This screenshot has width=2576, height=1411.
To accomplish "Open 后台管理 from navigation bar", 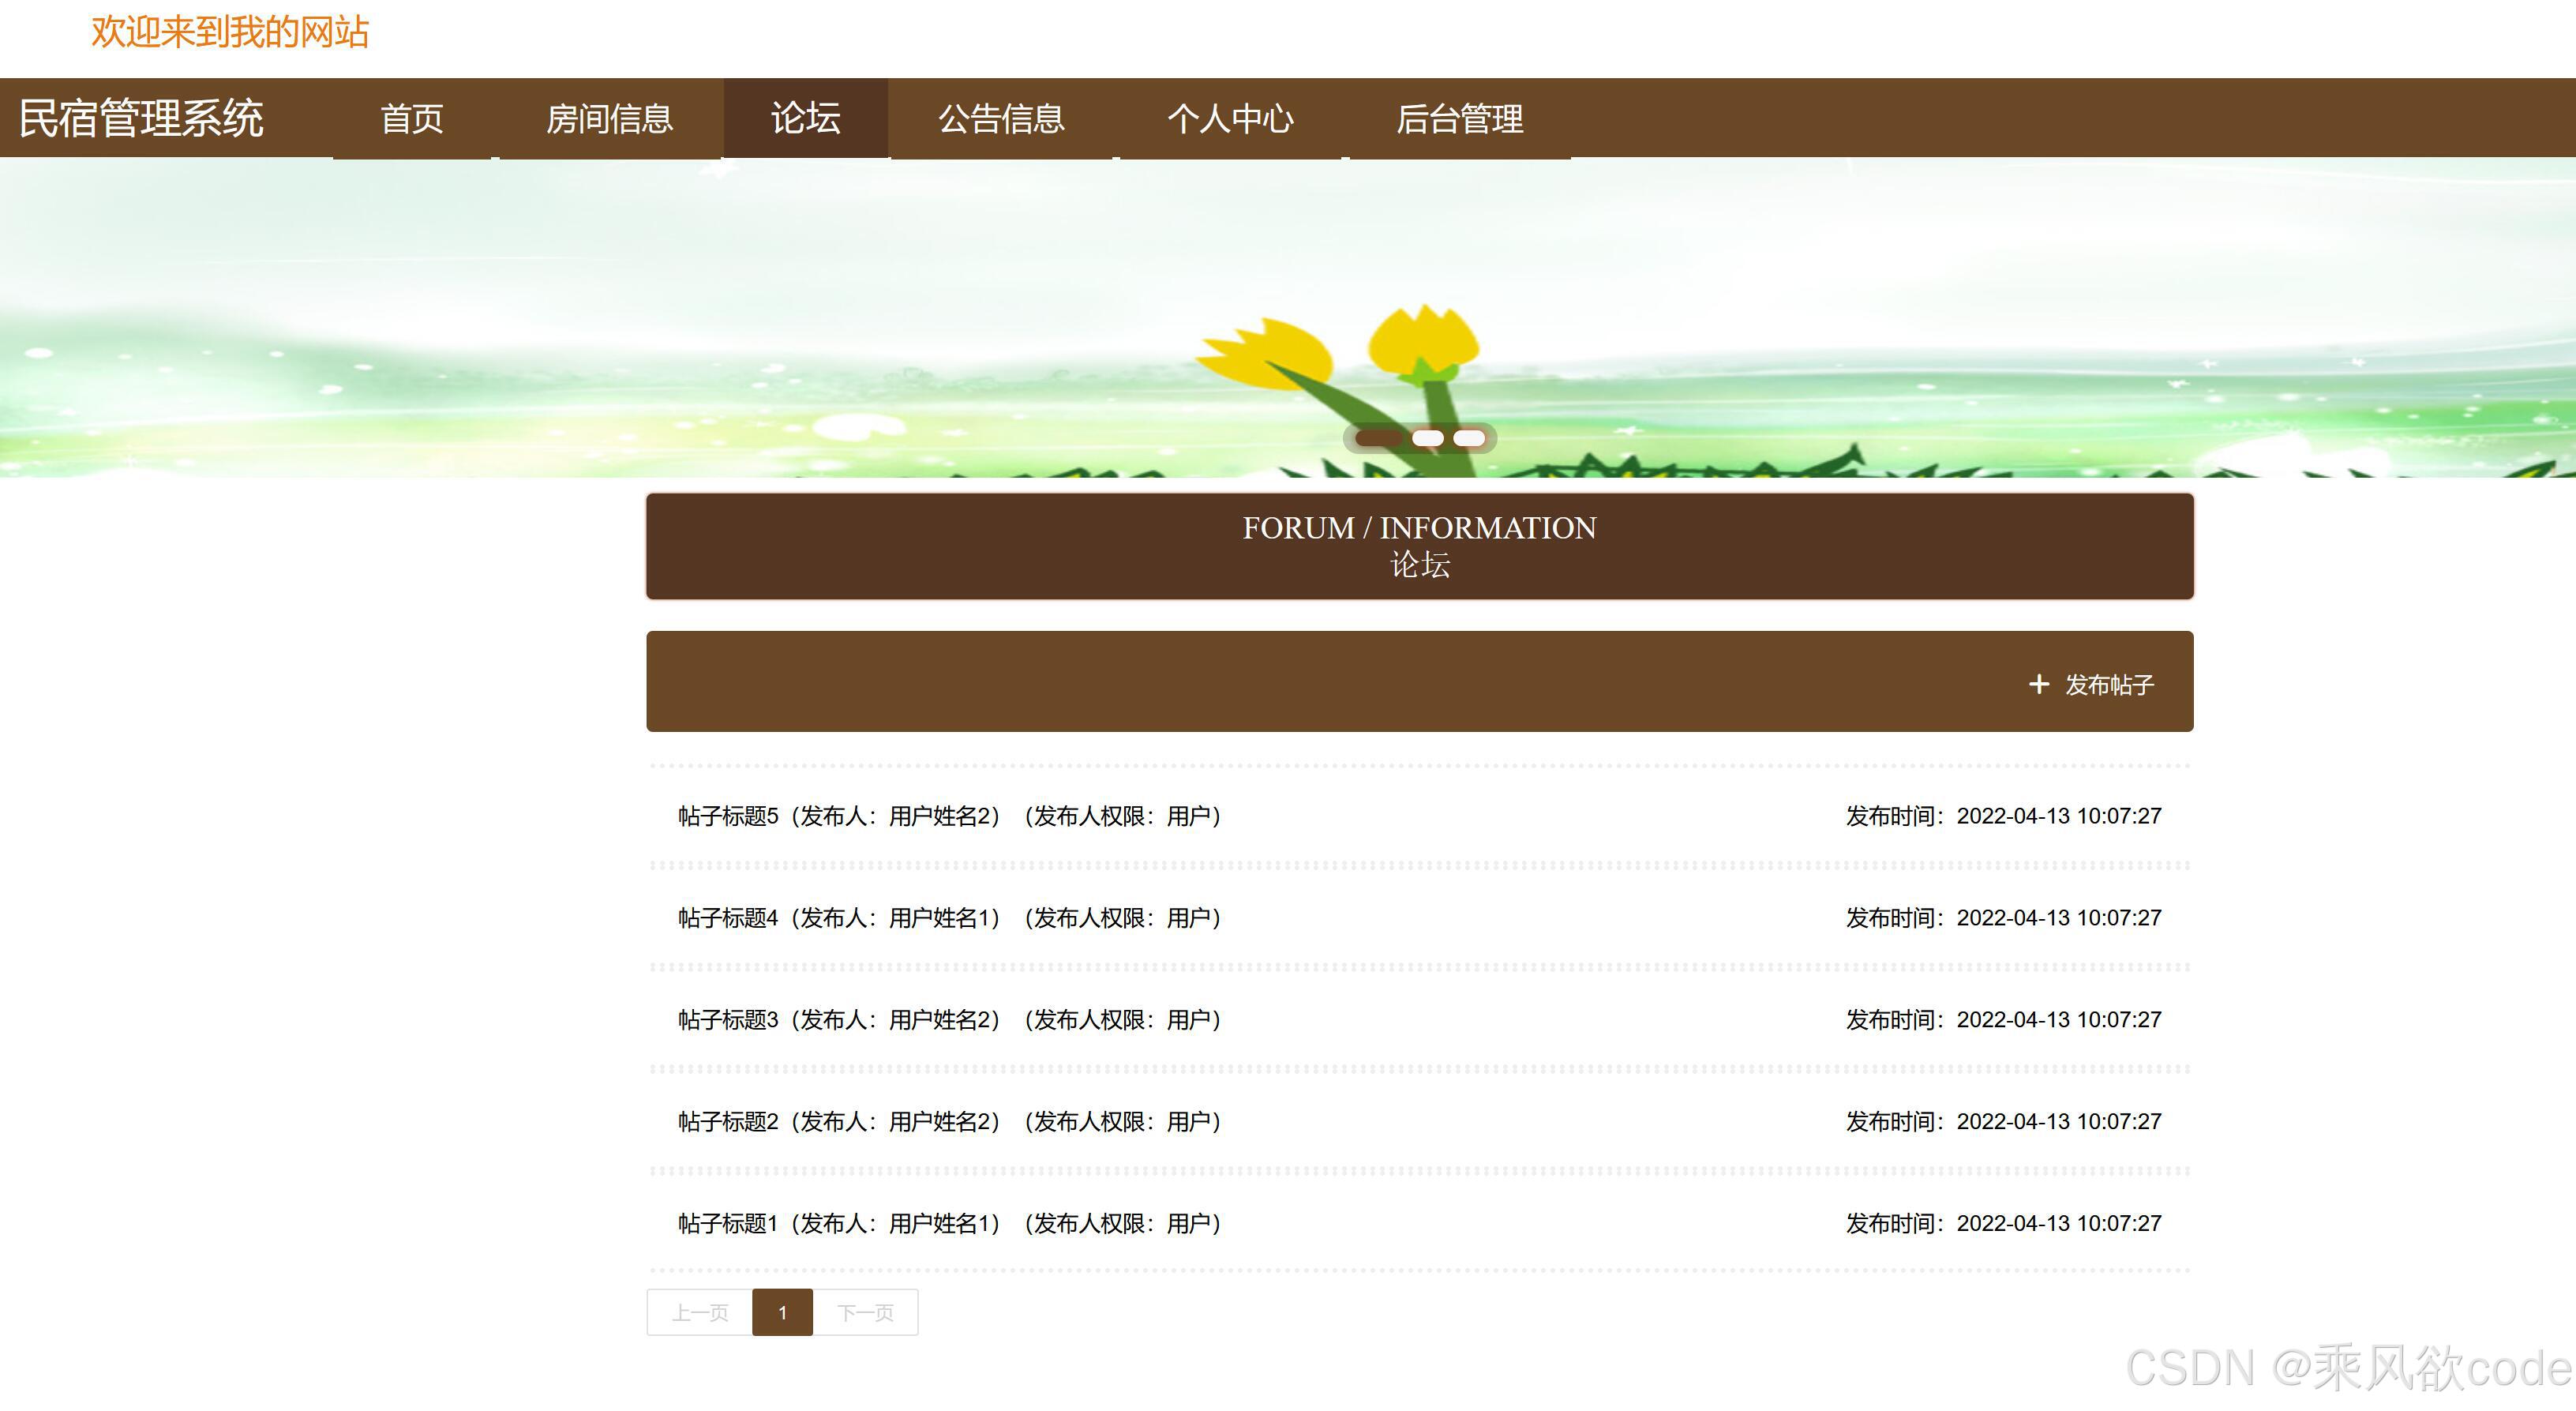I will point(1459,119).
